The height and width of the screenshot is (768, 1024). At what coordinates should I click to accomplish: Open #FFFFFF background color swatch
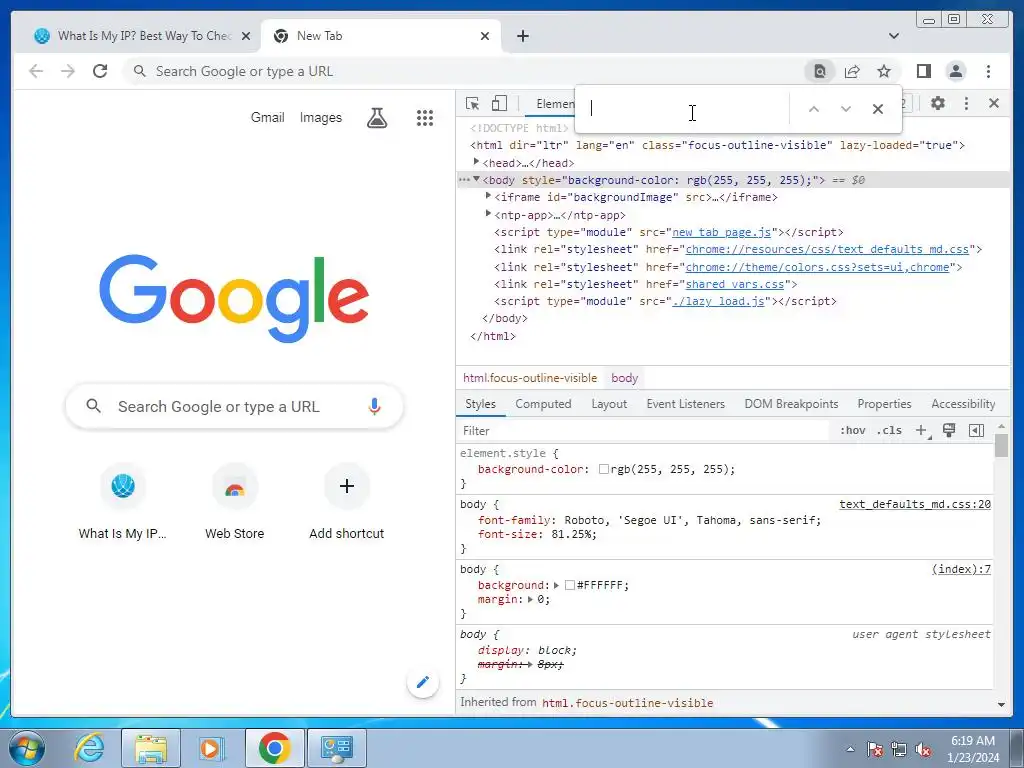click(570, 585)
